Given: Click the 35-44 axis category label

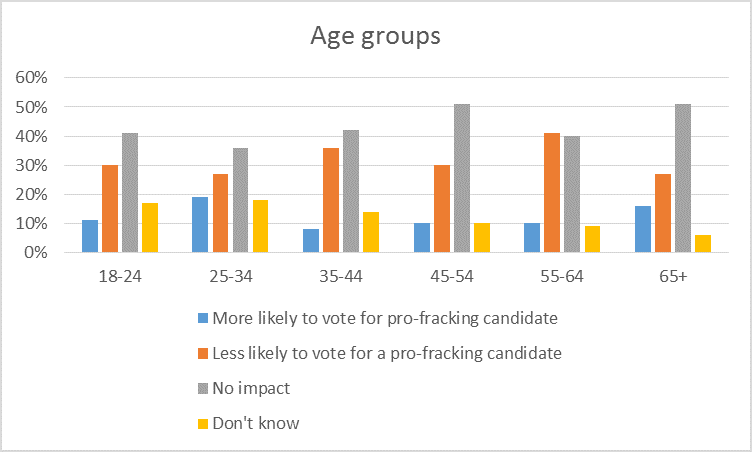Looking at the screenshot, I should (x=340, y=274).
